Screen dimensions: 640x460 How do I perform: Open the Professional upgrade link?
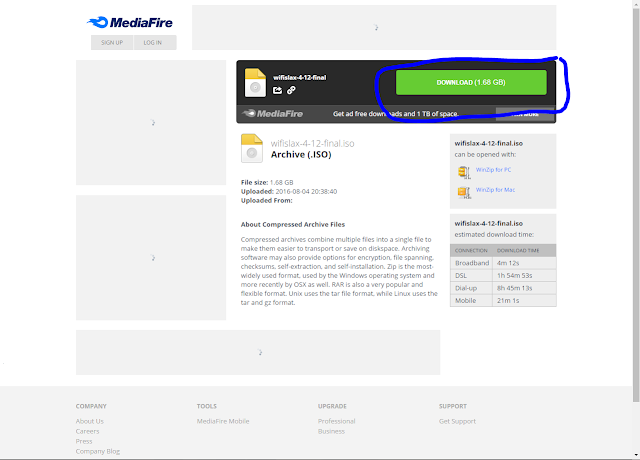[x=336, y=421]
